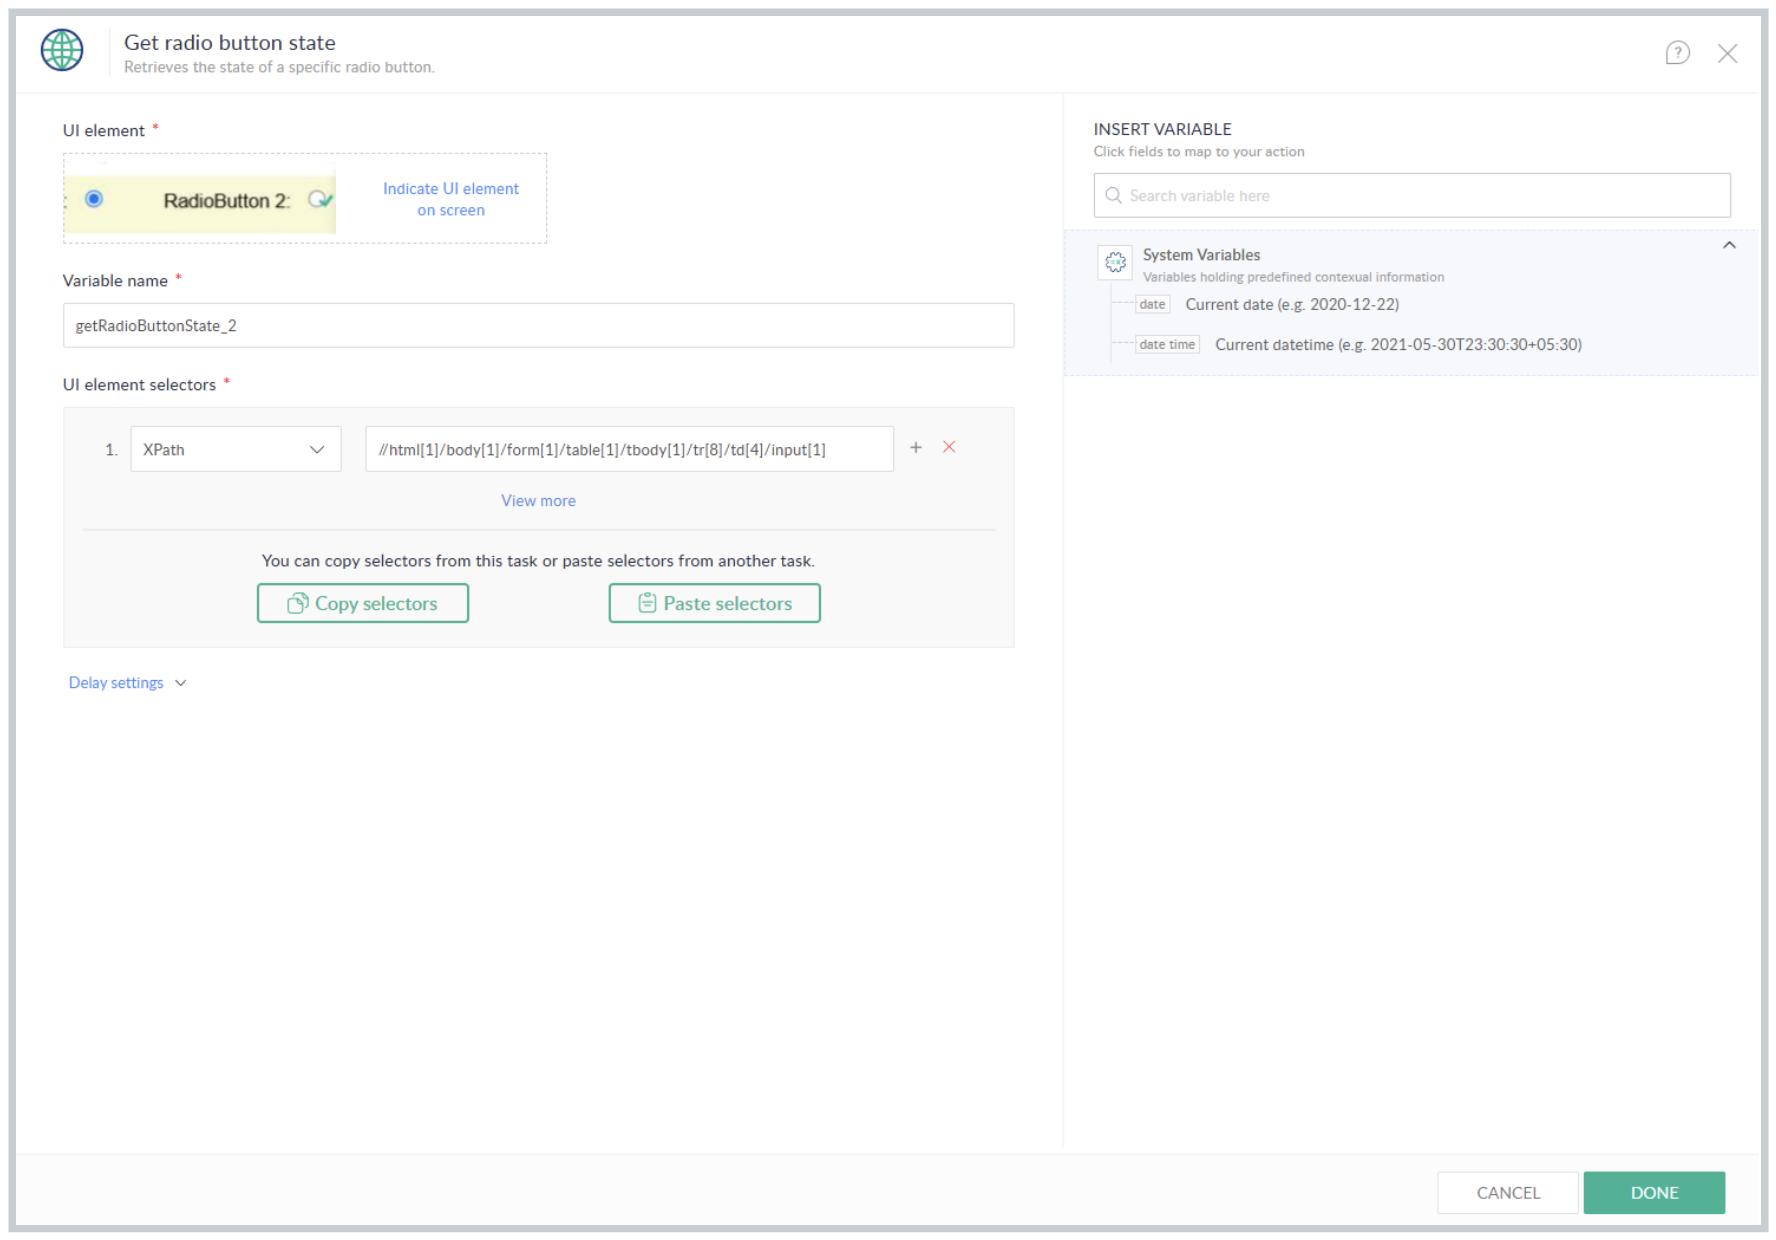Click the Copy selectors button
1776x1240 pixels.
363,603
